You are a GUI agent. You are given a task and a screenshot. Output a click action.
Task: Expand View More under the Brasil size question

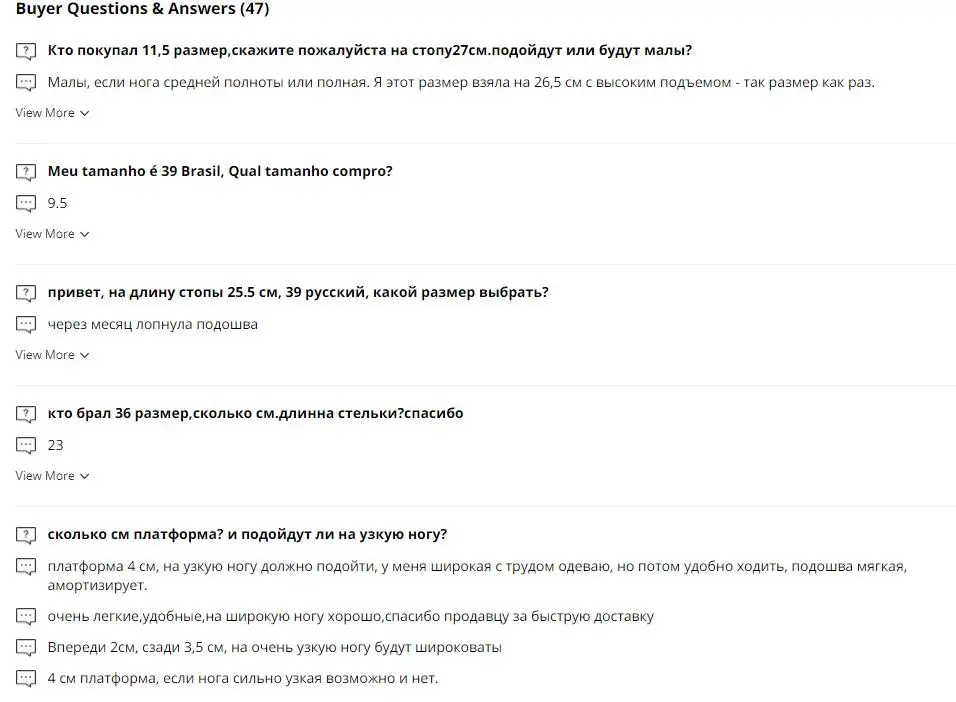pyautogui.click(x=52, y=234)
